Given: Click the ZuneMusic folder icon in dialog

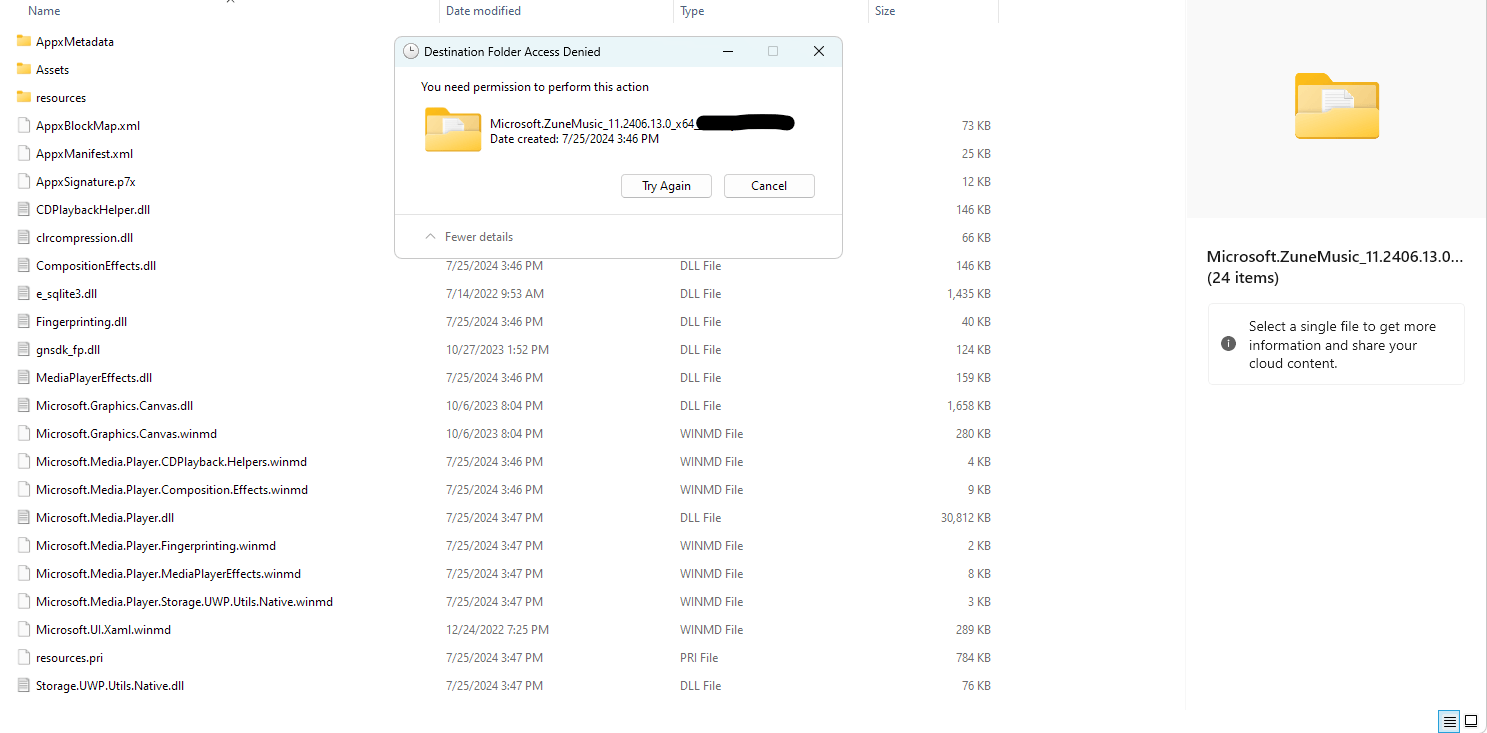Looking at the screenshot, I should click(453, 129).
